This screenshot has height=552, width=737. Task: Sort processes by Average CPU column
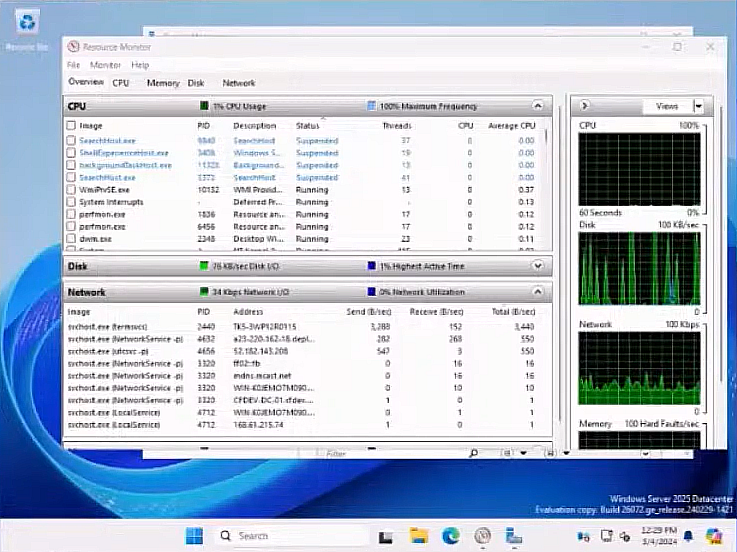(x=512, y=126)
